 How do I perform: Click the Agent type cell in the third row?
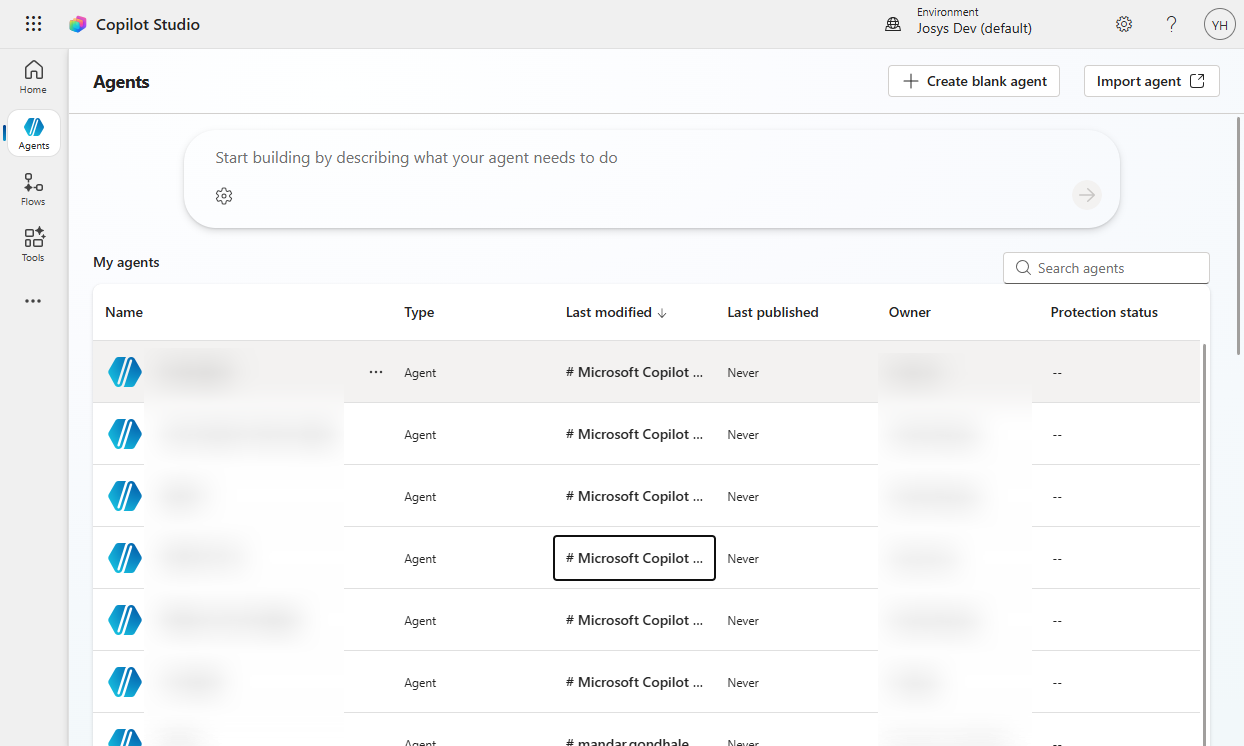[420, 497]
